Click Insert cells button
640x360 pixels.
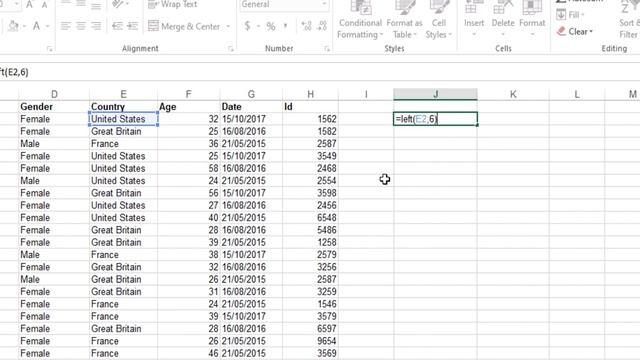point(473,18)
